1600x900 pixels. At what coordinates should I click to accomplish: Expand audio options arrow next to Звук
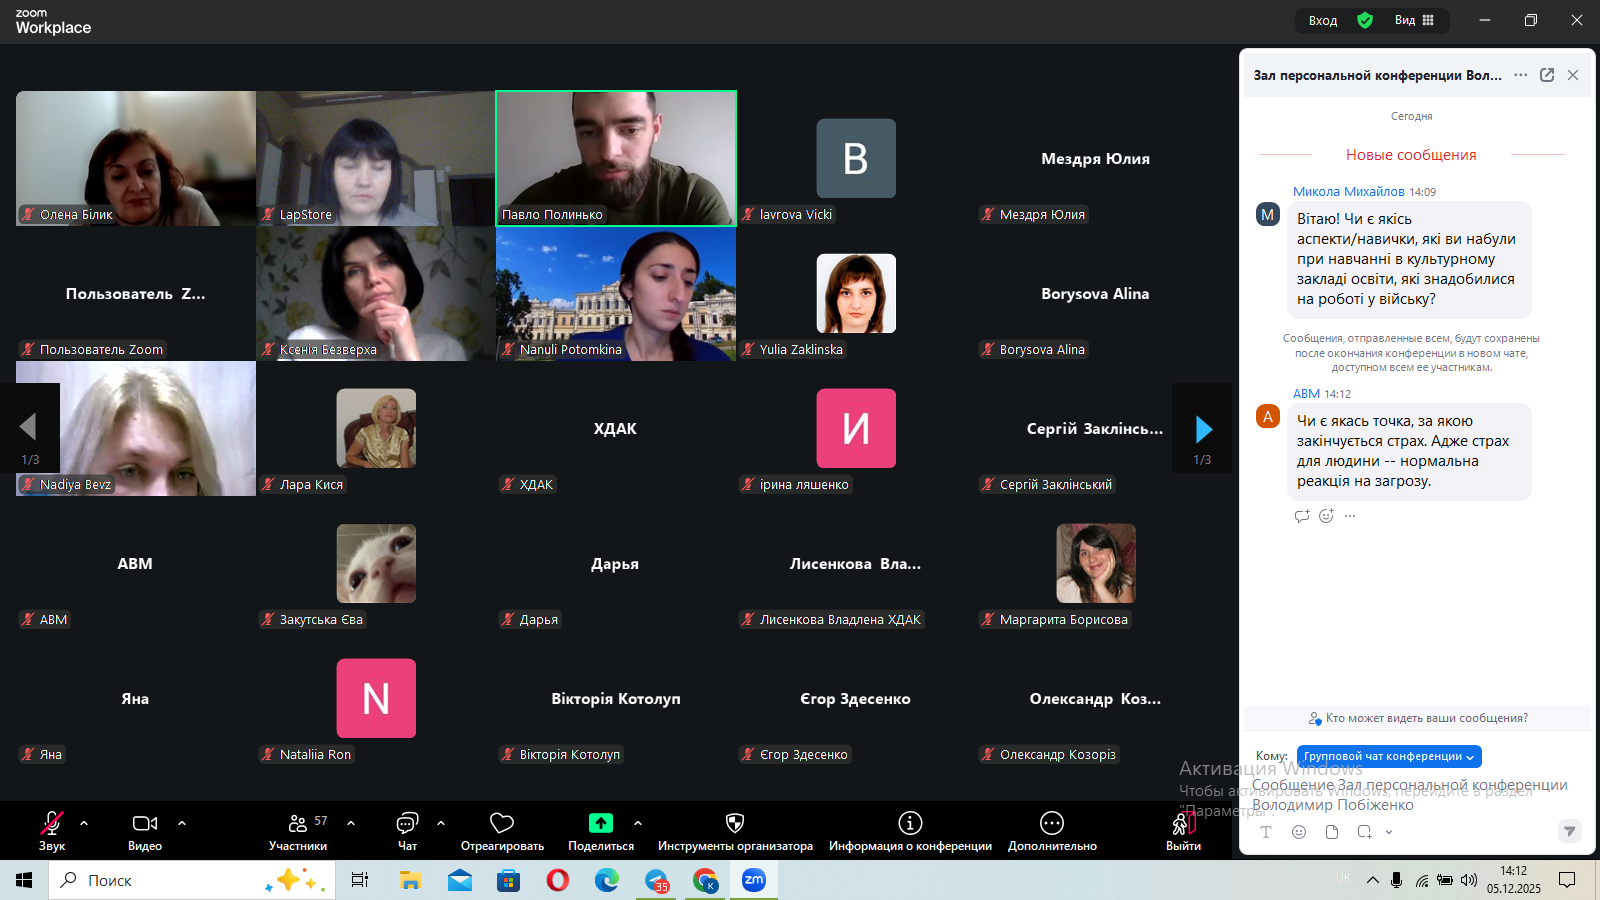click(84, 823)
